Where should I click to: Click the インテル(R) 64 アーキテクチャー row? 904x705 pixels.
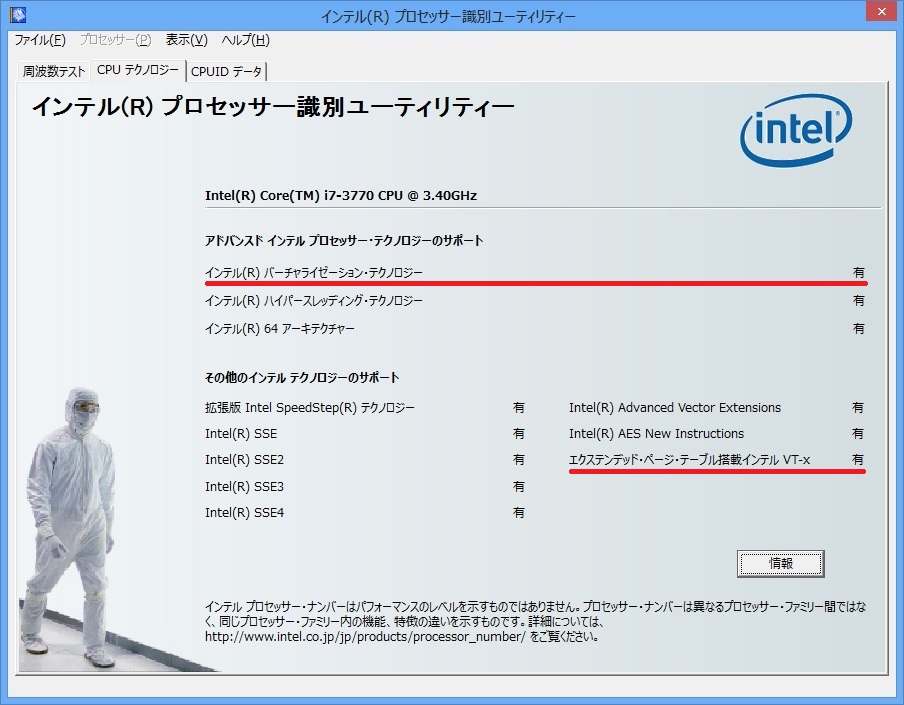[535, 329]
